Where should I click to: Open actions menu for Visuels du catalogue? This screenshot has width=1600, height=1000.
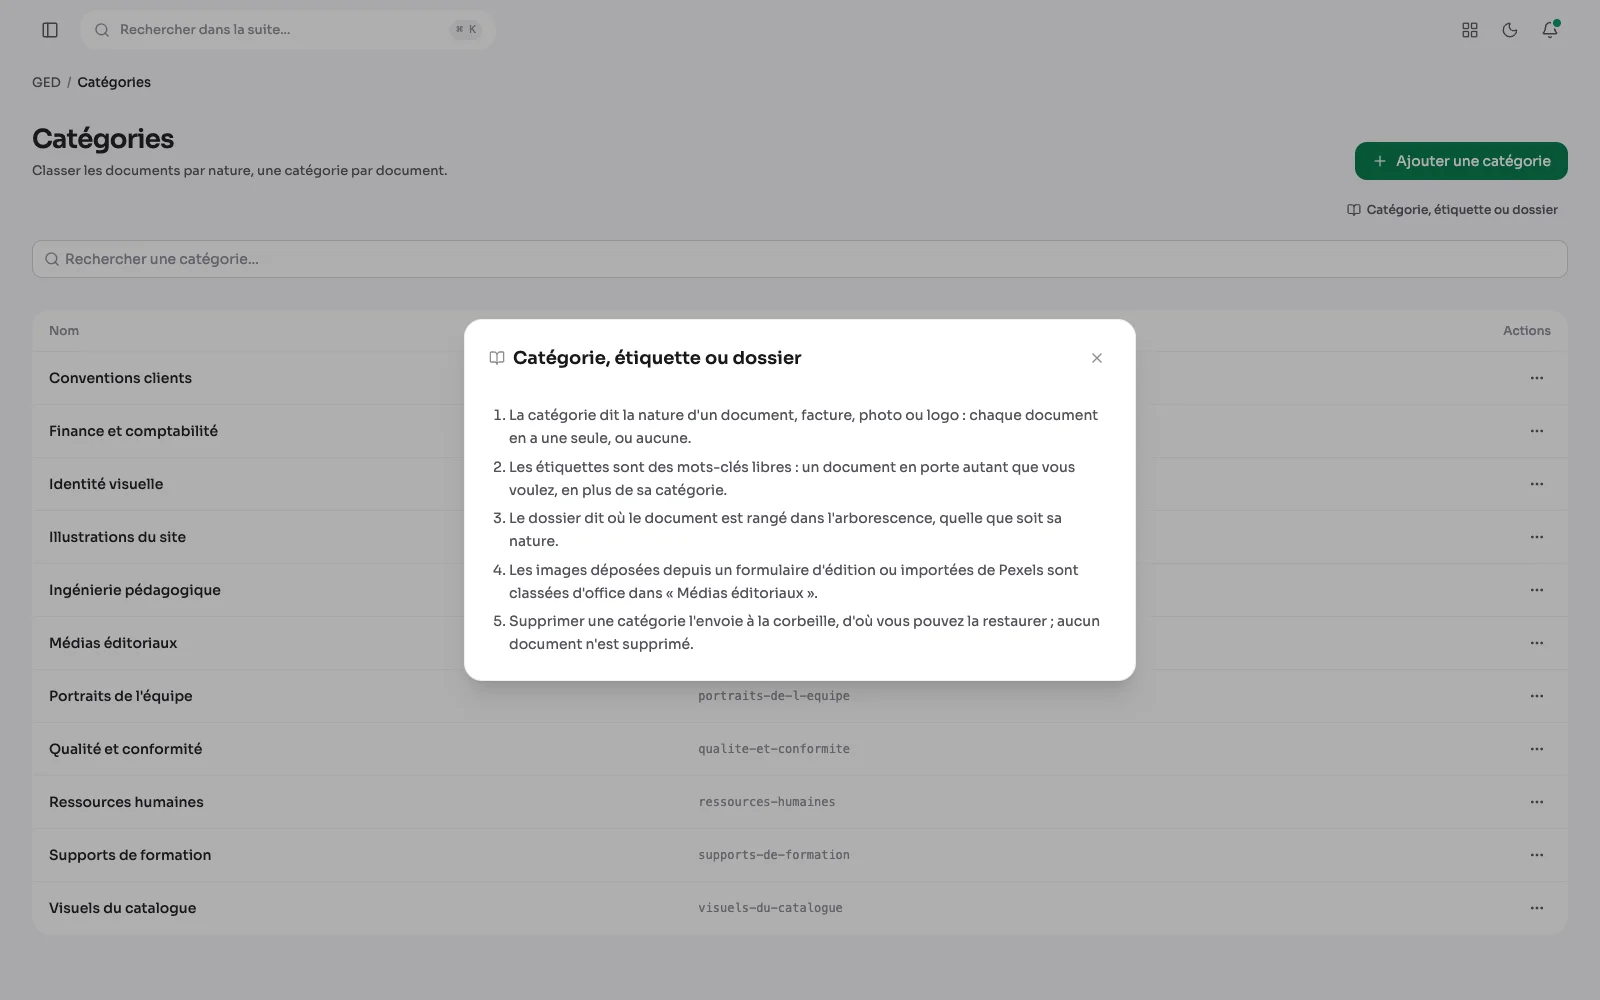click(1537, 908)
